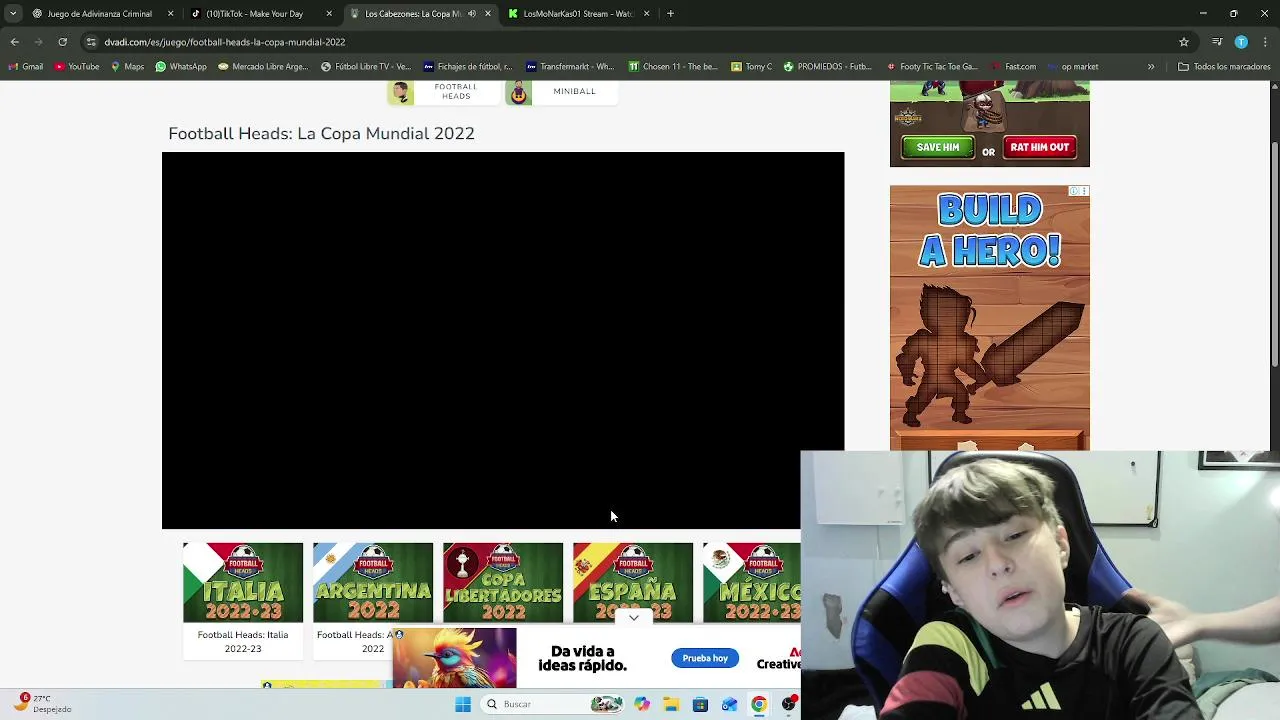Image resolution: width=1280 pixels, height=720 pixels.
Task: Open the Maps bookmark
Action: click(x=127, y=67)
